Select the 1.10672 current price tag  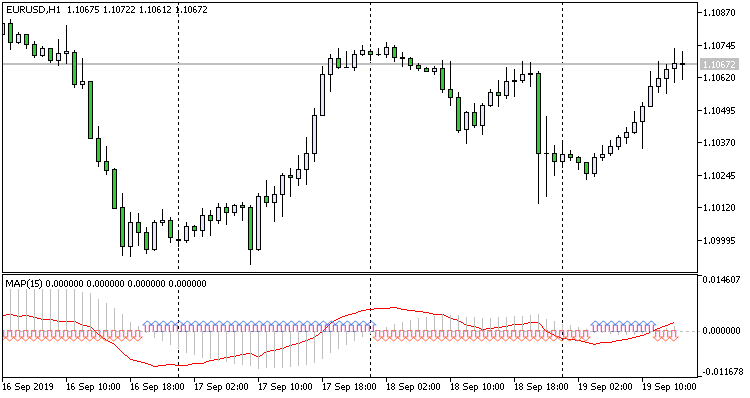point(718,64)
